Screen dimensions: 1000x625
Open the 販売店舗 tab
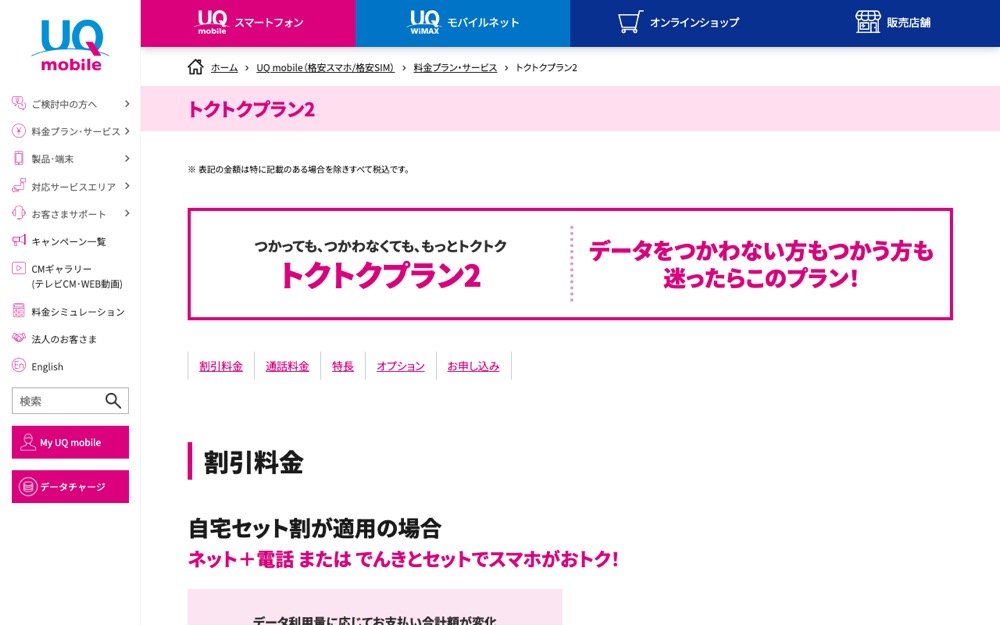pos(893,23)
